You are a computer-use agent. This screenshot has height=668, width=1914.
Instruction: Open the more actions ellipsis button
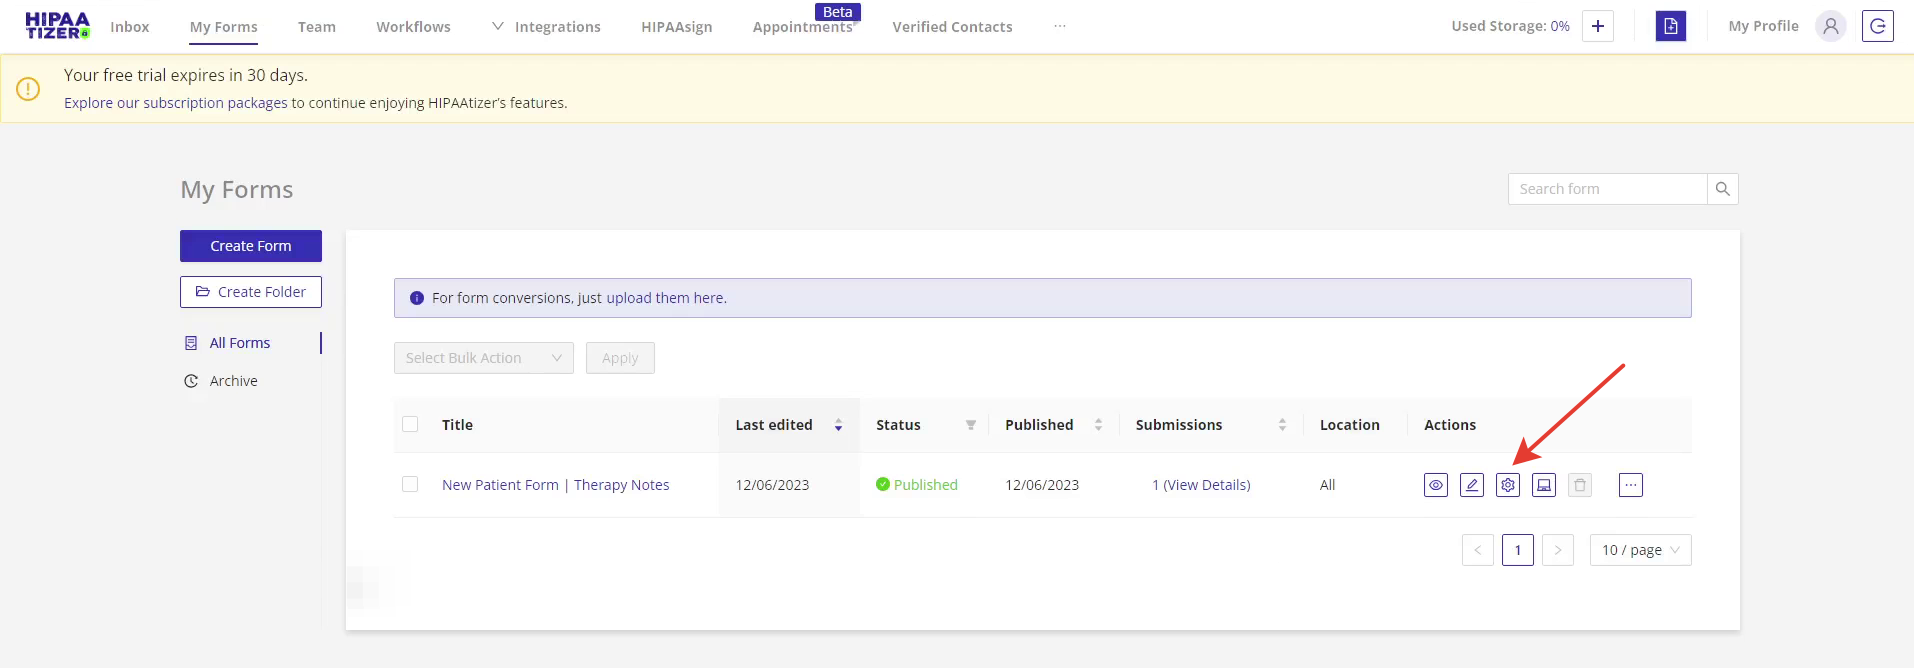click(x=1630, y=485)
